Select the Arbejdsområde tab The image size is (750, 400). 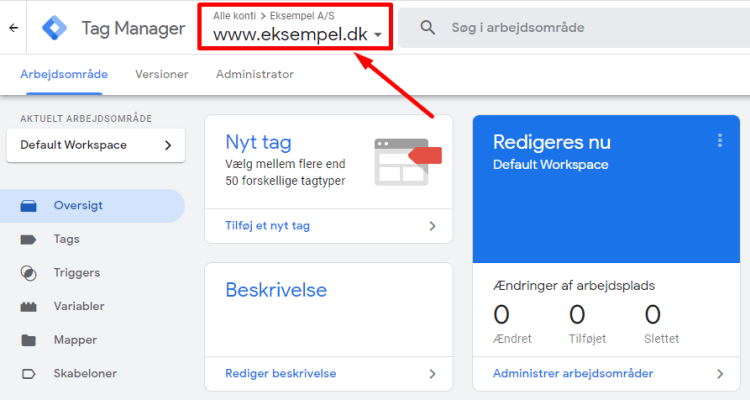tap(64, 74)
